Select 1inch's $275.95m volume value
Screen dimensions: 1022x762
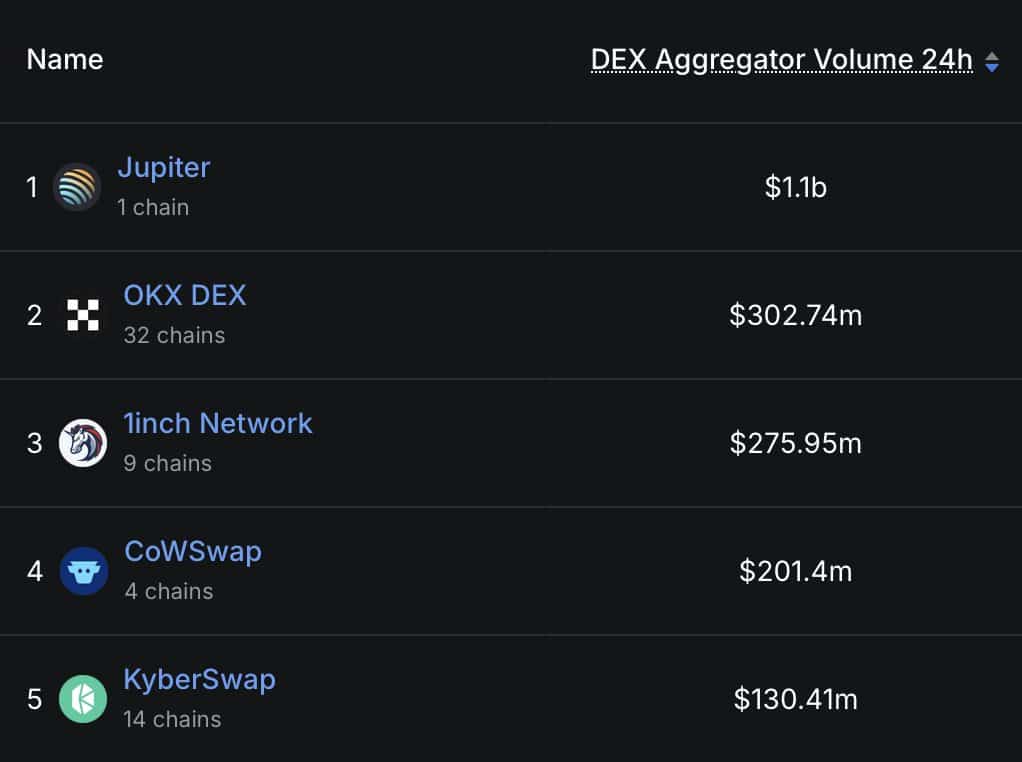point(795,443)
